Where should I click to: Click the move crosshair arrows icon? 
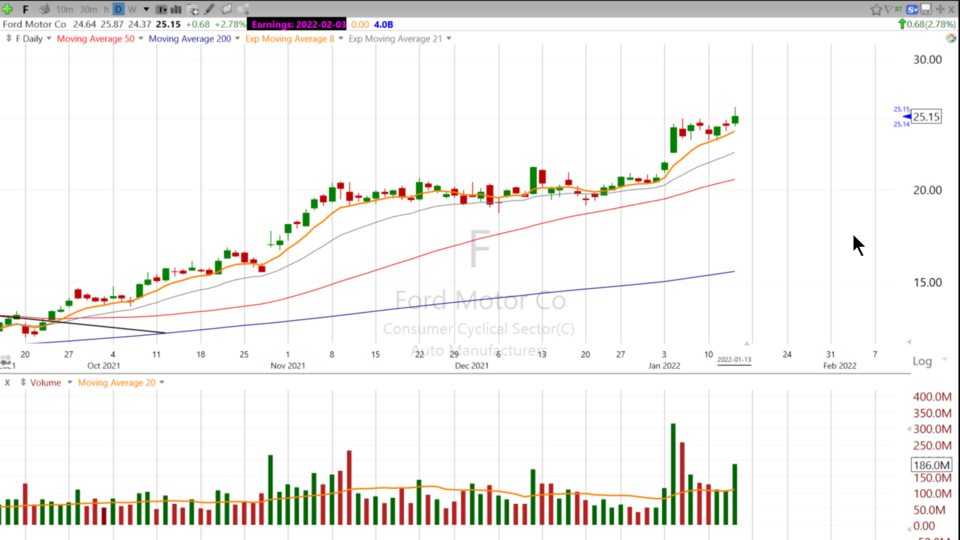click(940, 9)
